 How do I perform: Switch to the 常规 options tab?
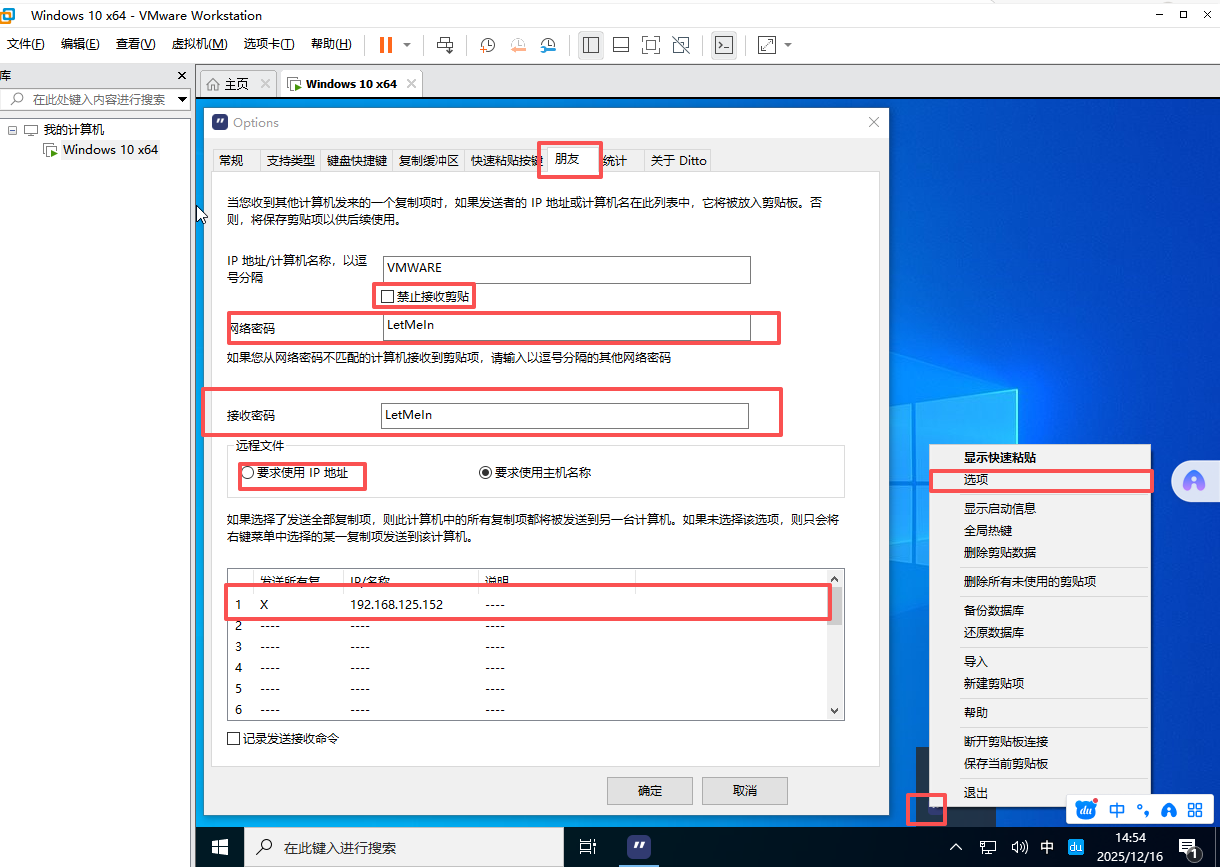coord(231,160)
